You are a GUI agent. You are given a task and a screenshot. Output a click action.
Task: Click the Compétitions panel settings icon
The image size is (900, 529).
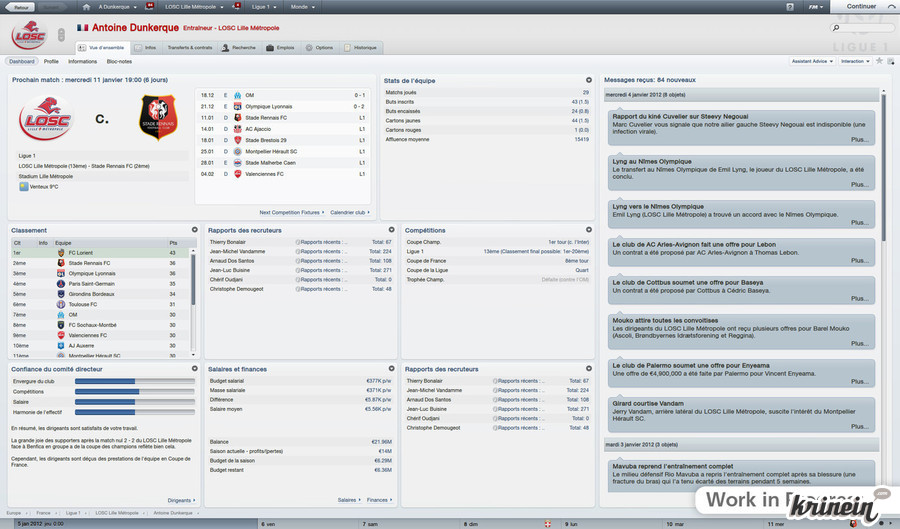[x=589, y=230]
